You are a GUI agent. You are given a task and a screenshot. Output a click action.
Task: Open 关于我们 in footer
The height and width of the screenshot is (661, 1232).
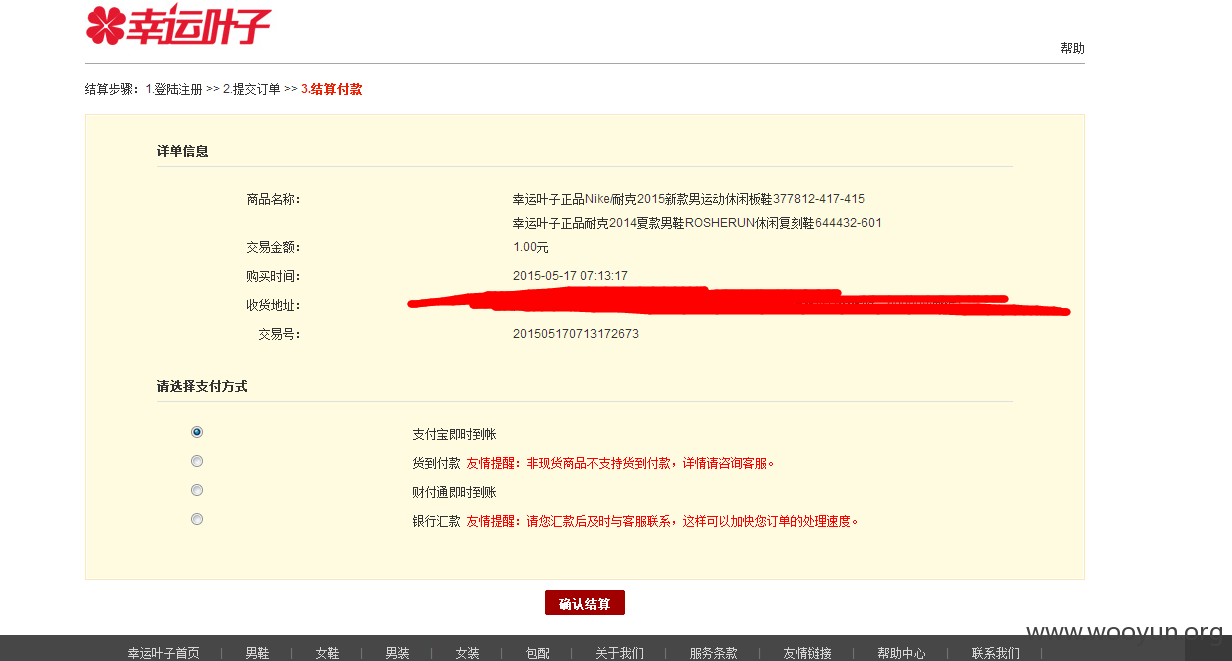[619, 653]
